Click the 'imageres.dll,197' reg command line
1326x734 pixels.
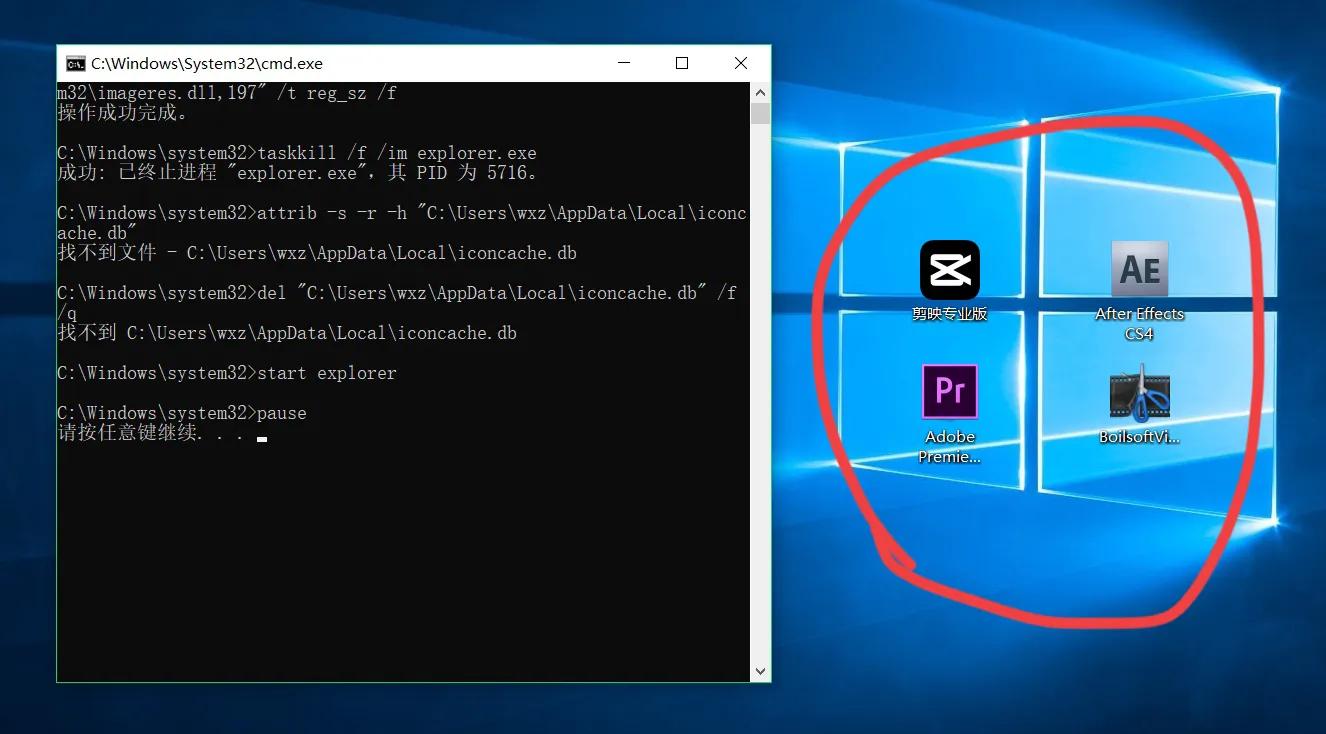[x=227, y=93]
